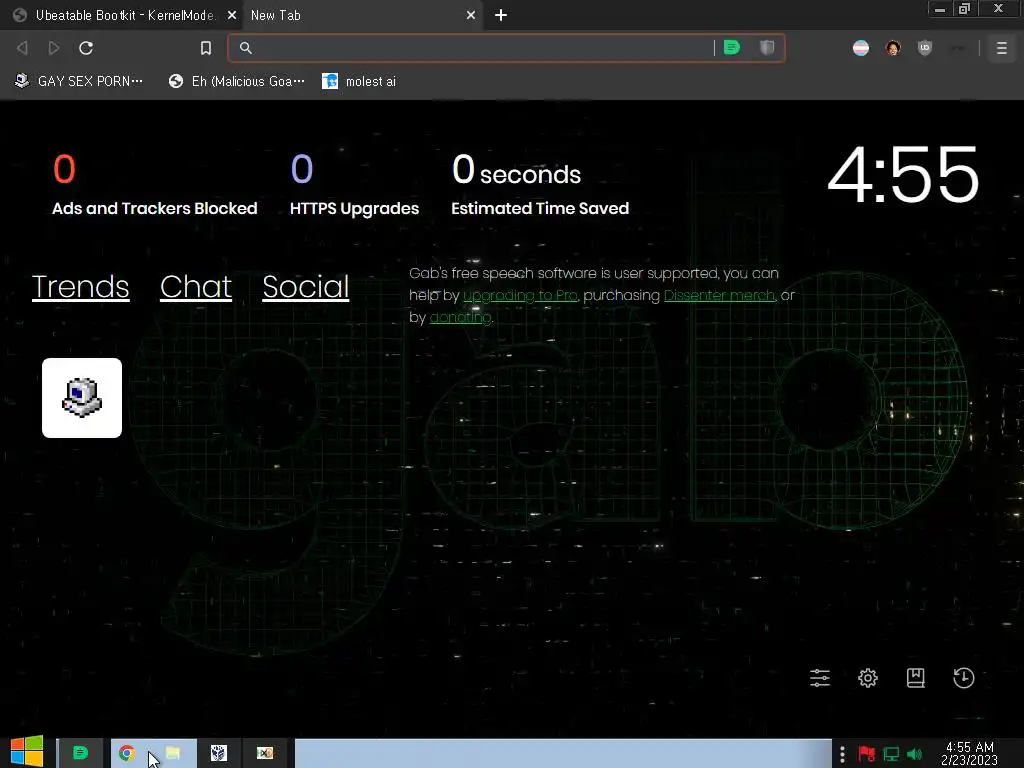Image resolution: width=1024 pixels, height=768 pixels.
Task: Open a new tab with plus button
Action: tap(501, 15)
